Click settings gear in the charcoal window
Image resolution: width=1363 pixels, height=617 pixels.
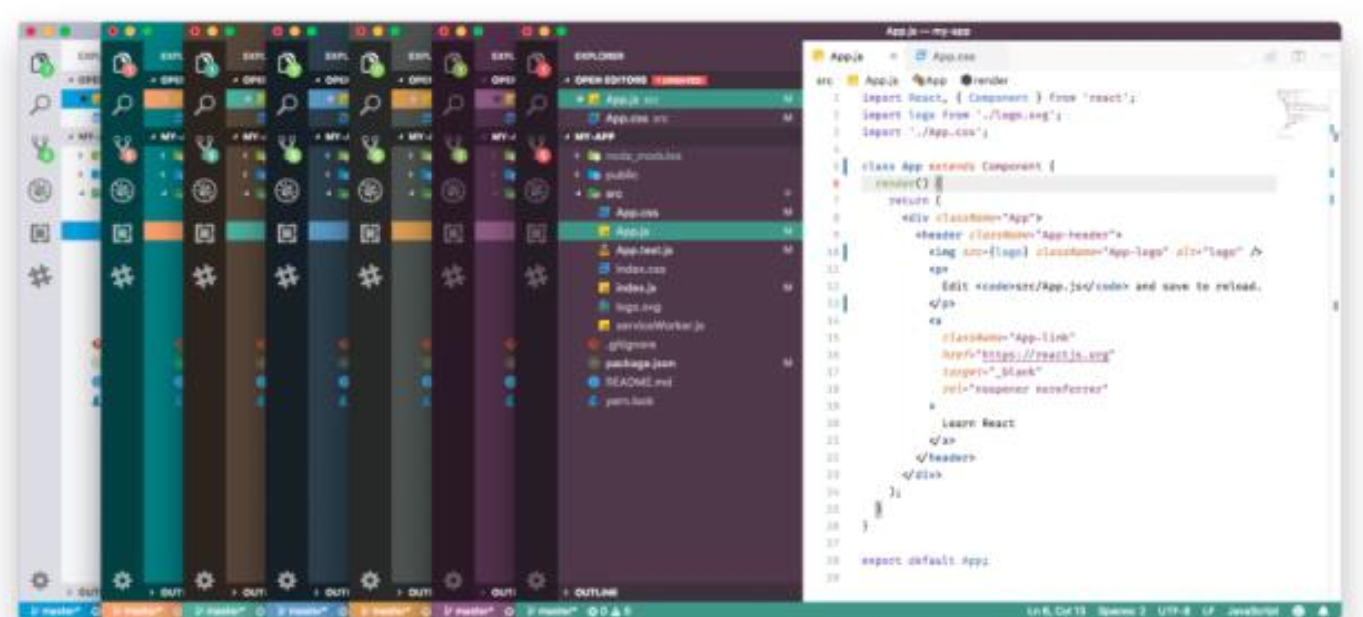point(371,579)
